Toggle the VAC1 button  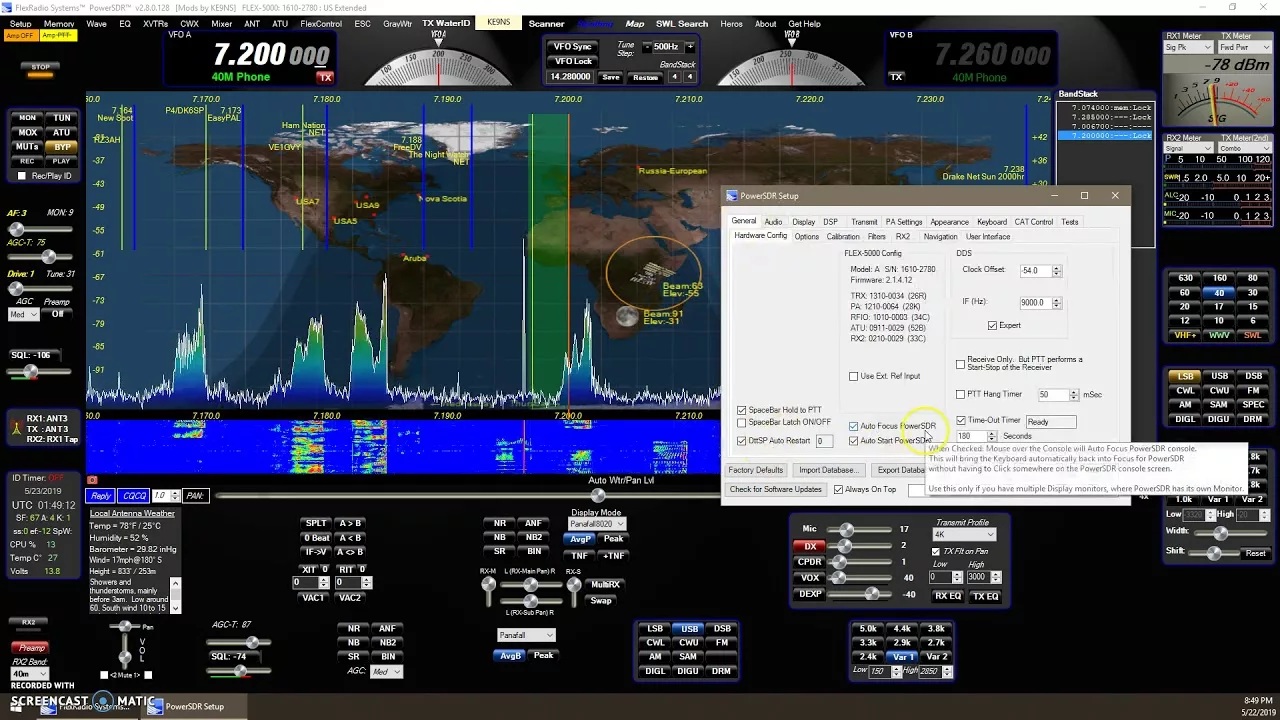tap(313, 598)
